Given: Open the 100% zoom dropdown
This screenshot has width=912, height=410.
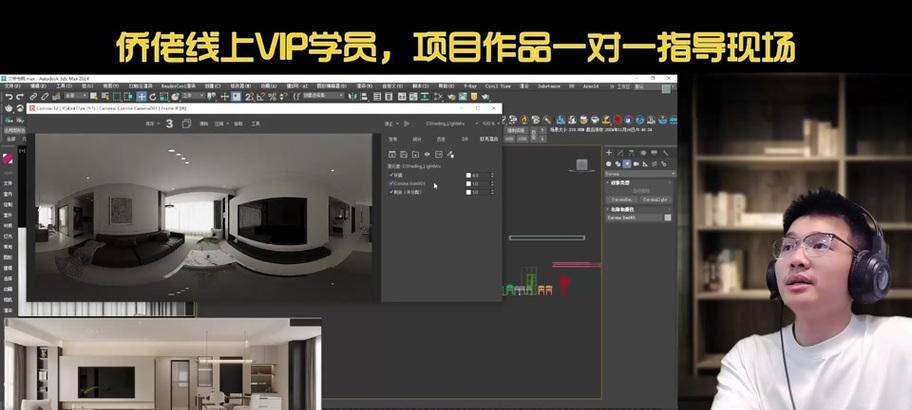Looking at the screenshot, I should click(x=490, y=124).
